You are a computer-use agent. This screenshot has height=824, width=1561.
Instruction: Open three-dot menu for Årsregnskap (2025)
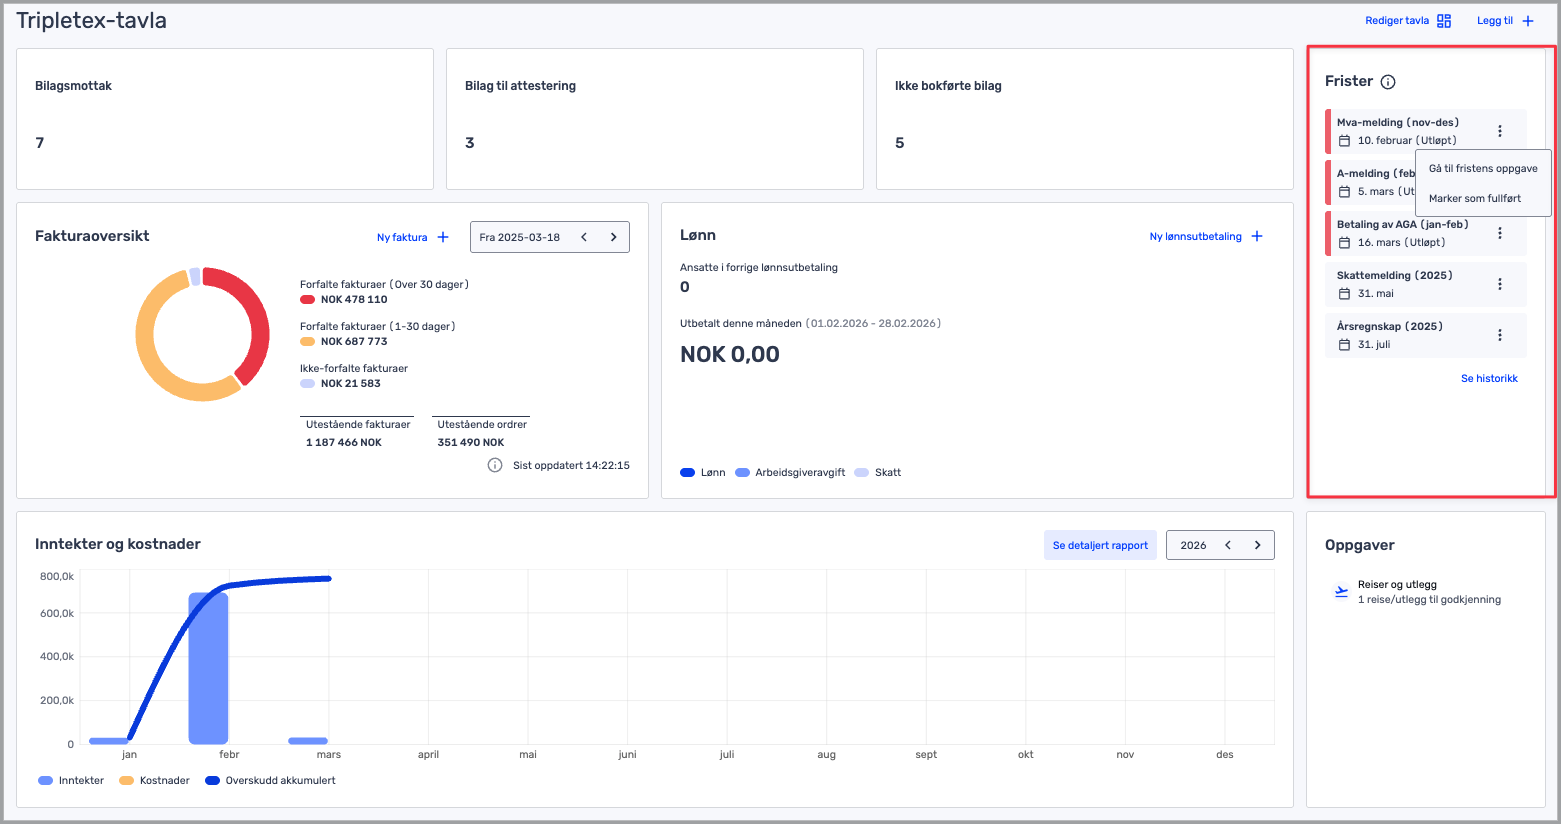pos(1499,335)
